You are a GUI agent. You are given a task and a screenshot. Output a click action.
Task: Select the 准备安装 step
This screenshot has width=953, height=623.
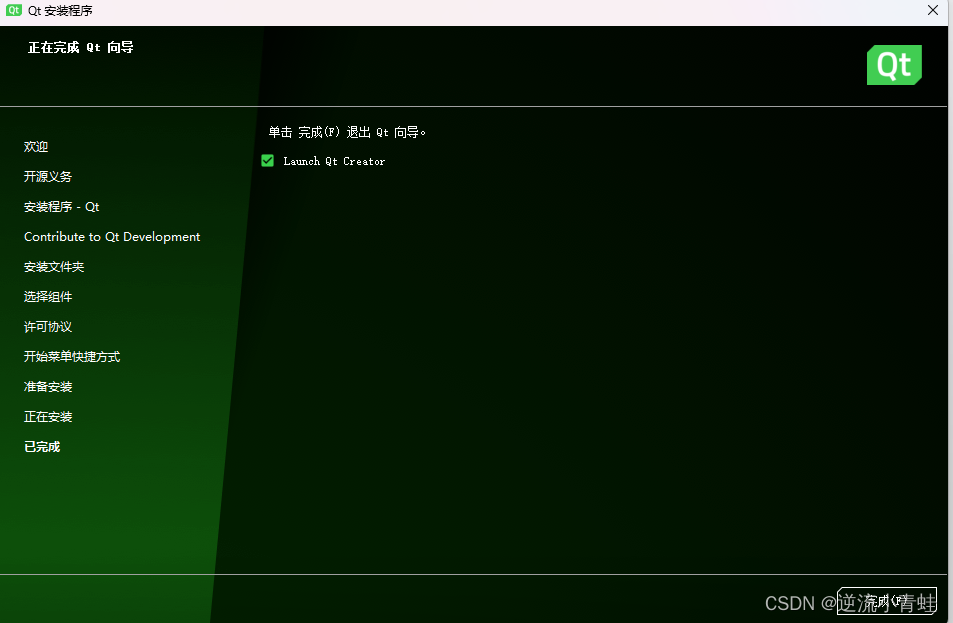(x=48, y=387)
